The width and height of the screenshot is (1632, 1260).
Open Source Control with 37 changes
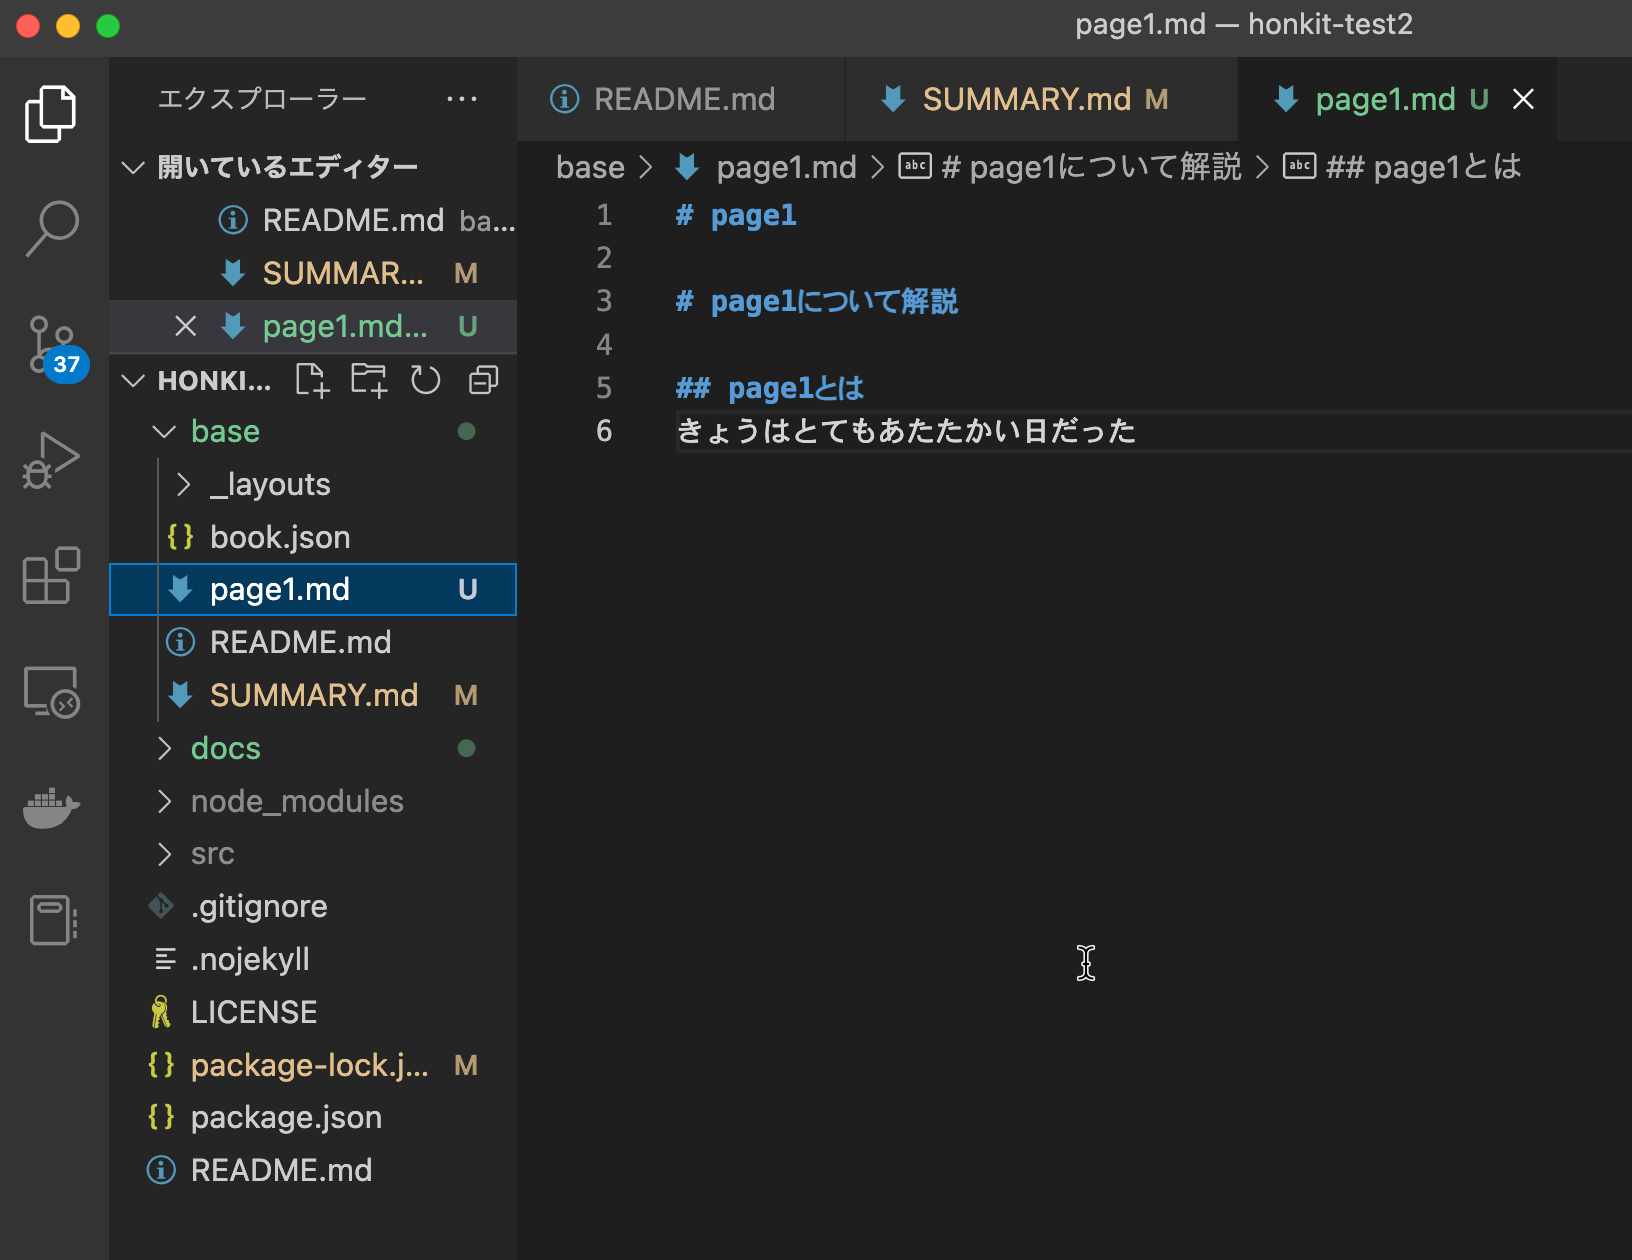pos(54,347)
